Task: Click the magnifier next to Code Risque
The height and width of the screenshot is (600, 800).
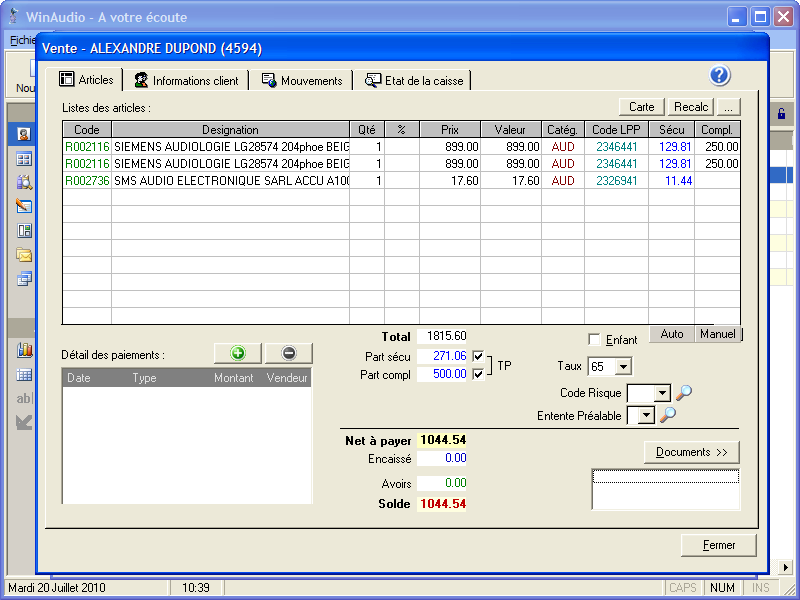Action: click(x=684, y=393)
